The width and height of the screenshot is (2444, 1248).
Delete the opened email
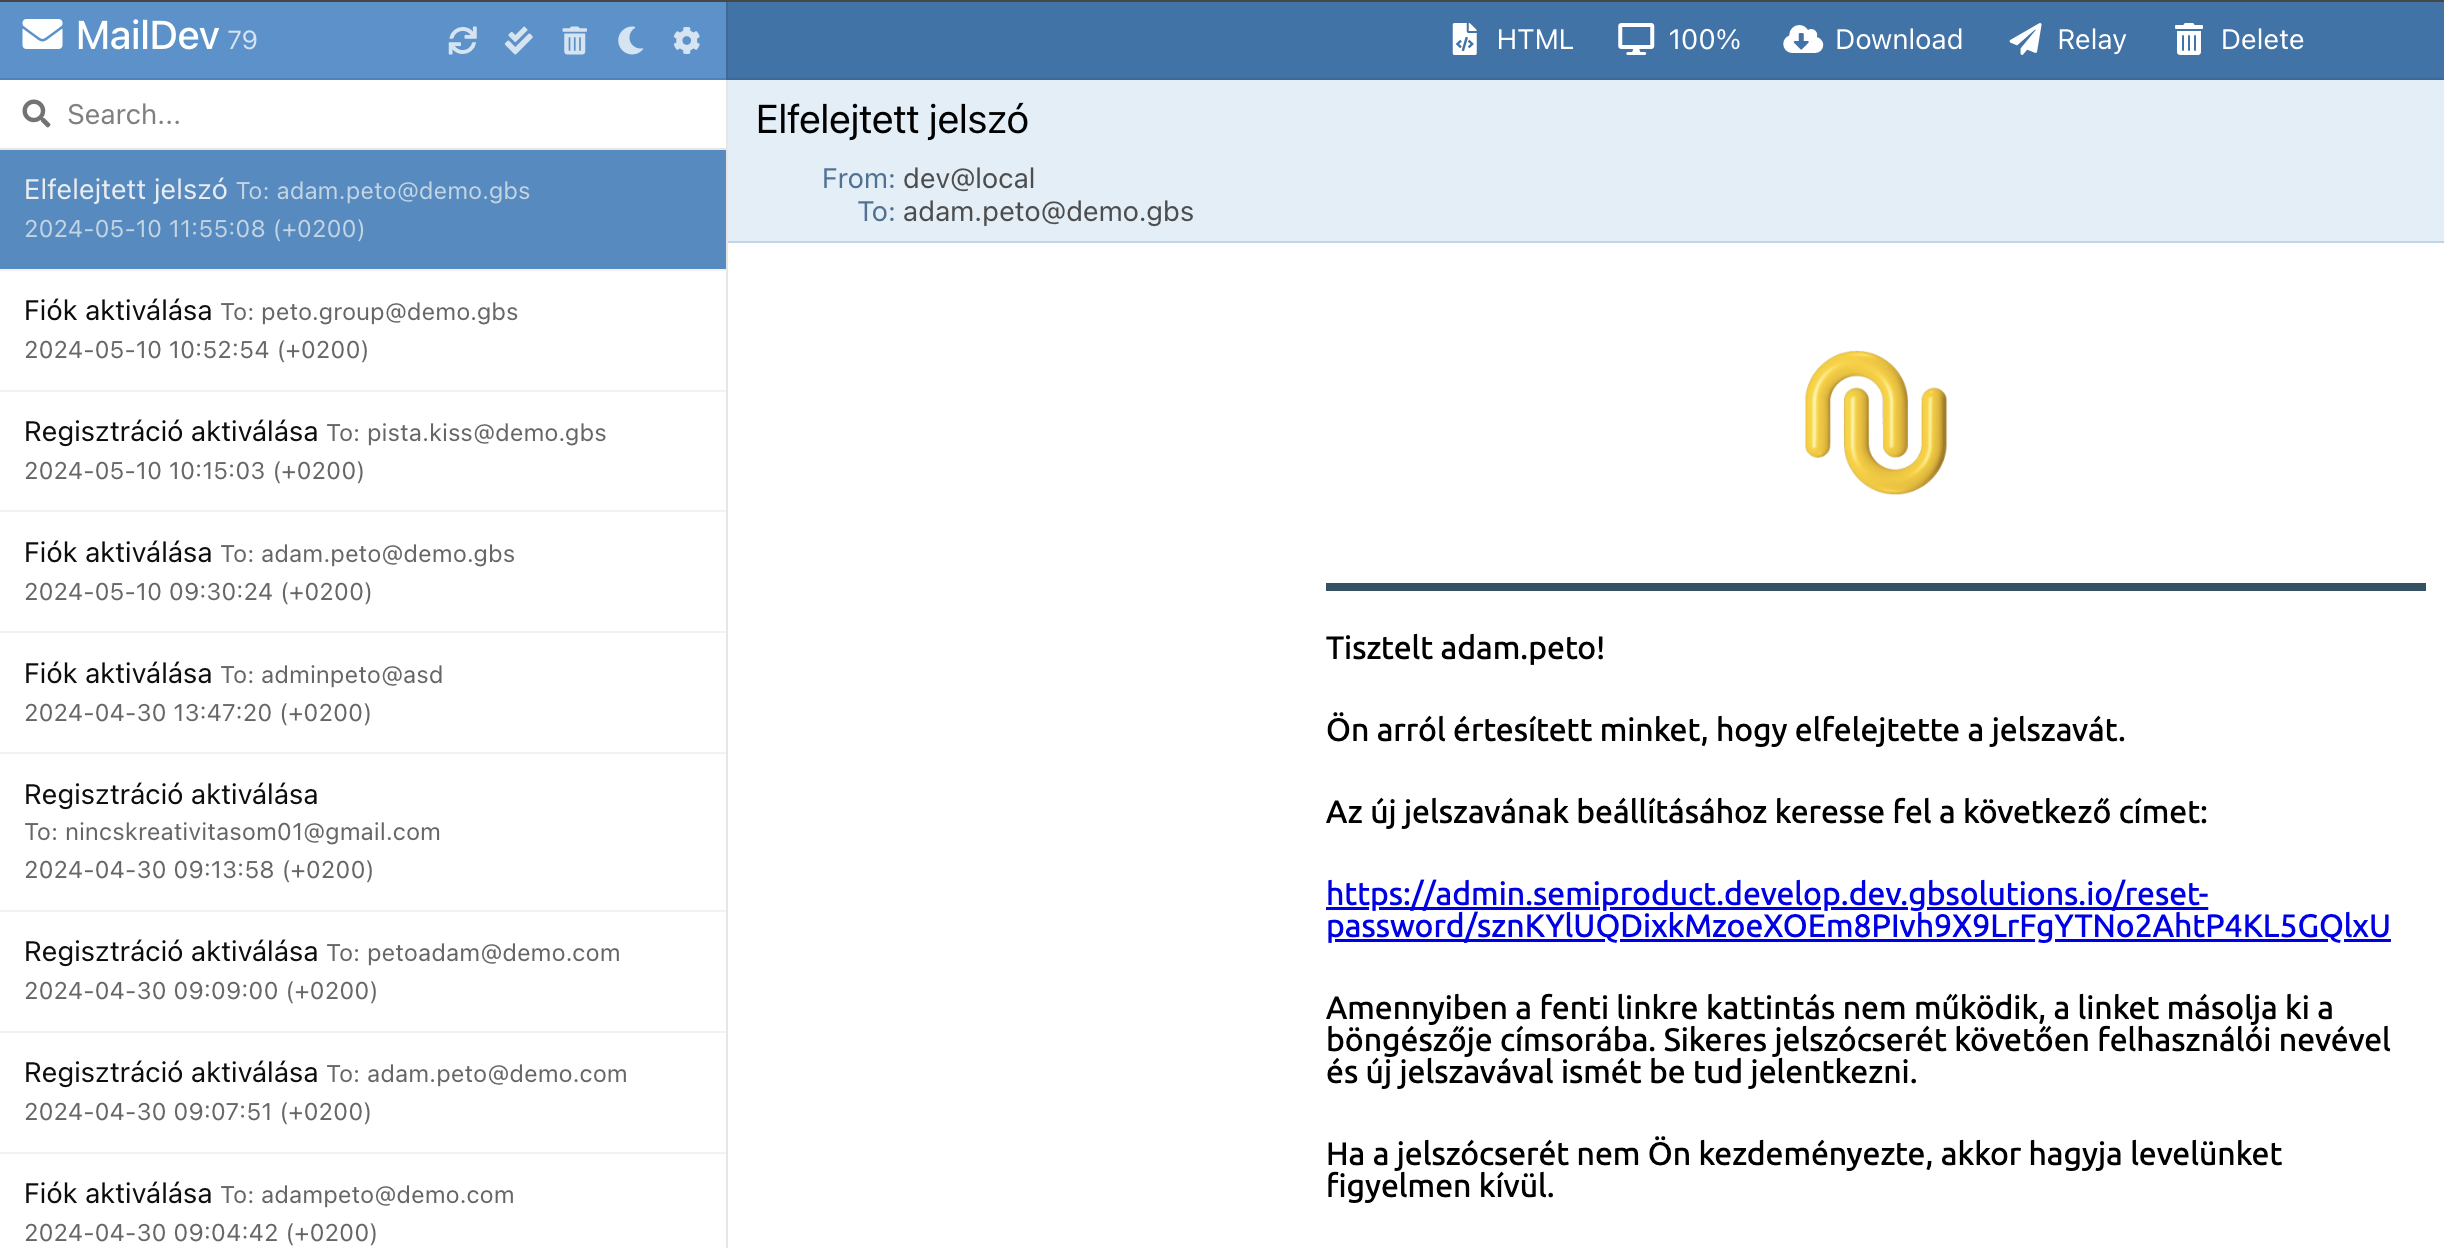(2240, 40)
